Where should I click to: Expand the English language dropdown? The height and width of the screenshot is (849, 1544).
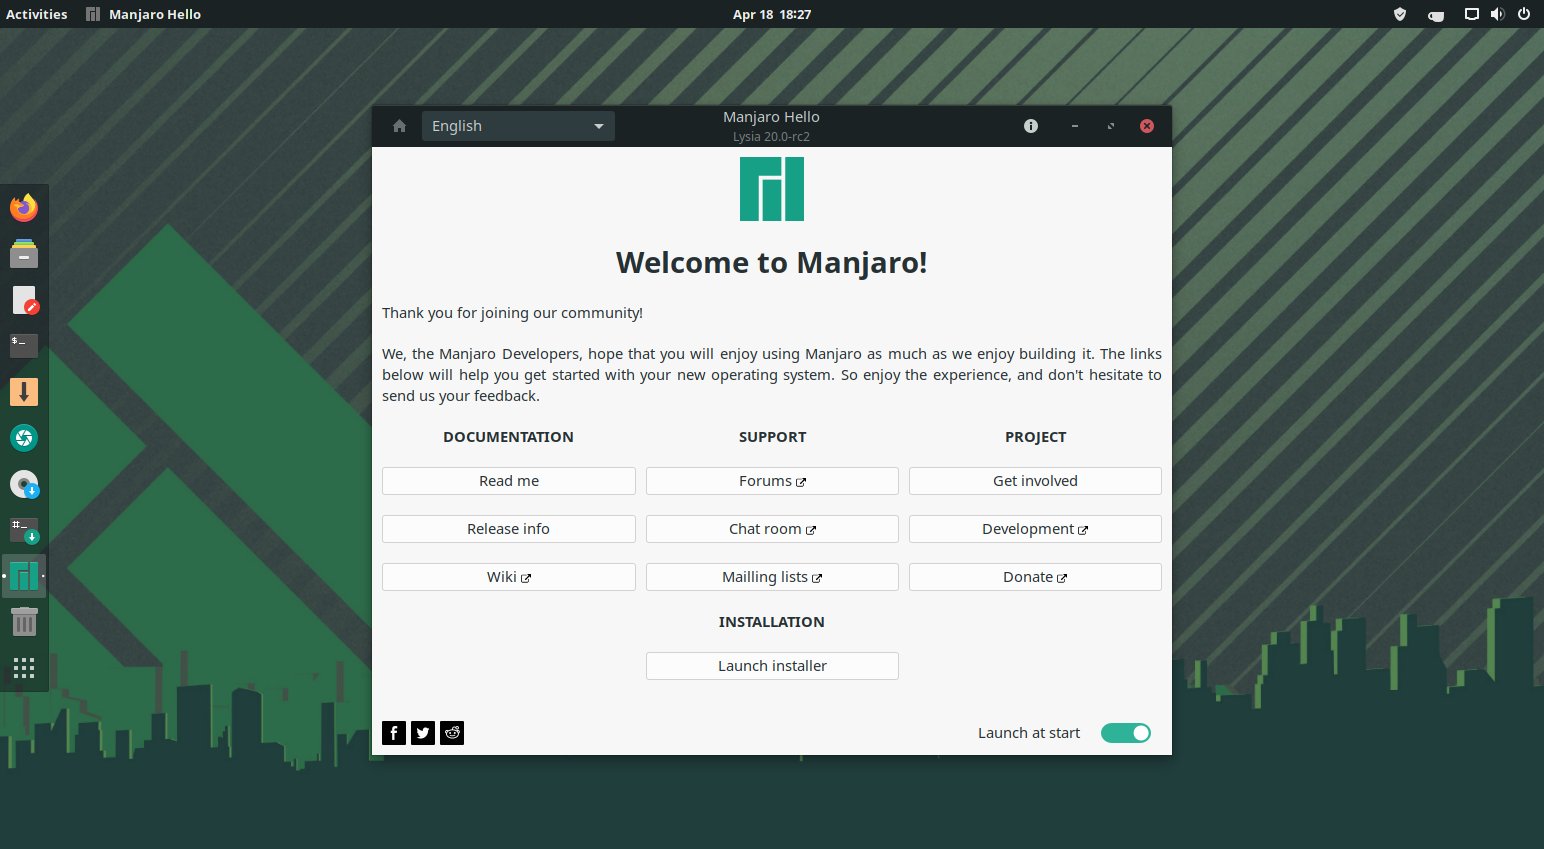[x=518, y=126]
